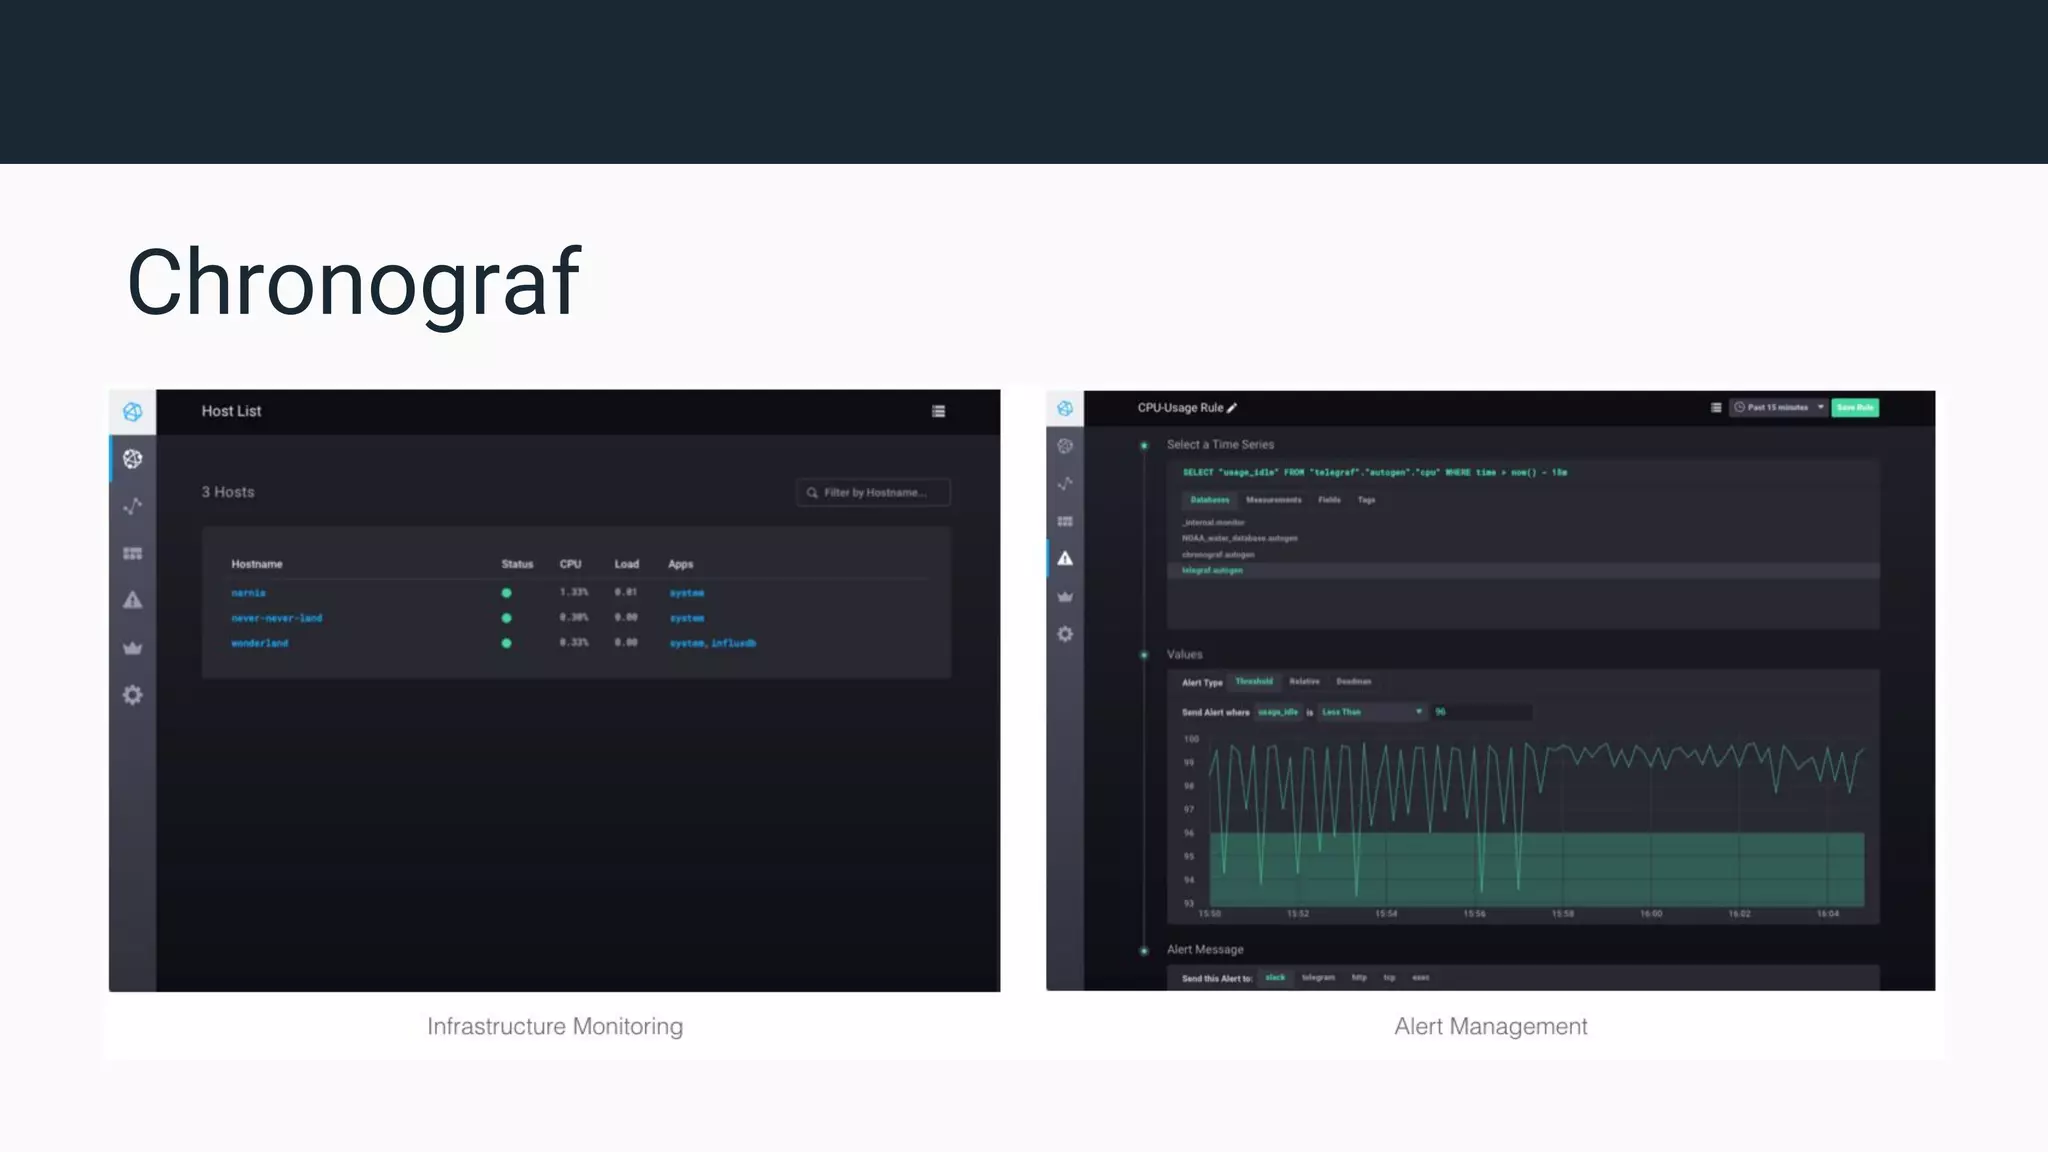The width and height of the screenshot is (2048, 1152).
Task: Click green status dot for narnia host
Action: click(506, 593)
